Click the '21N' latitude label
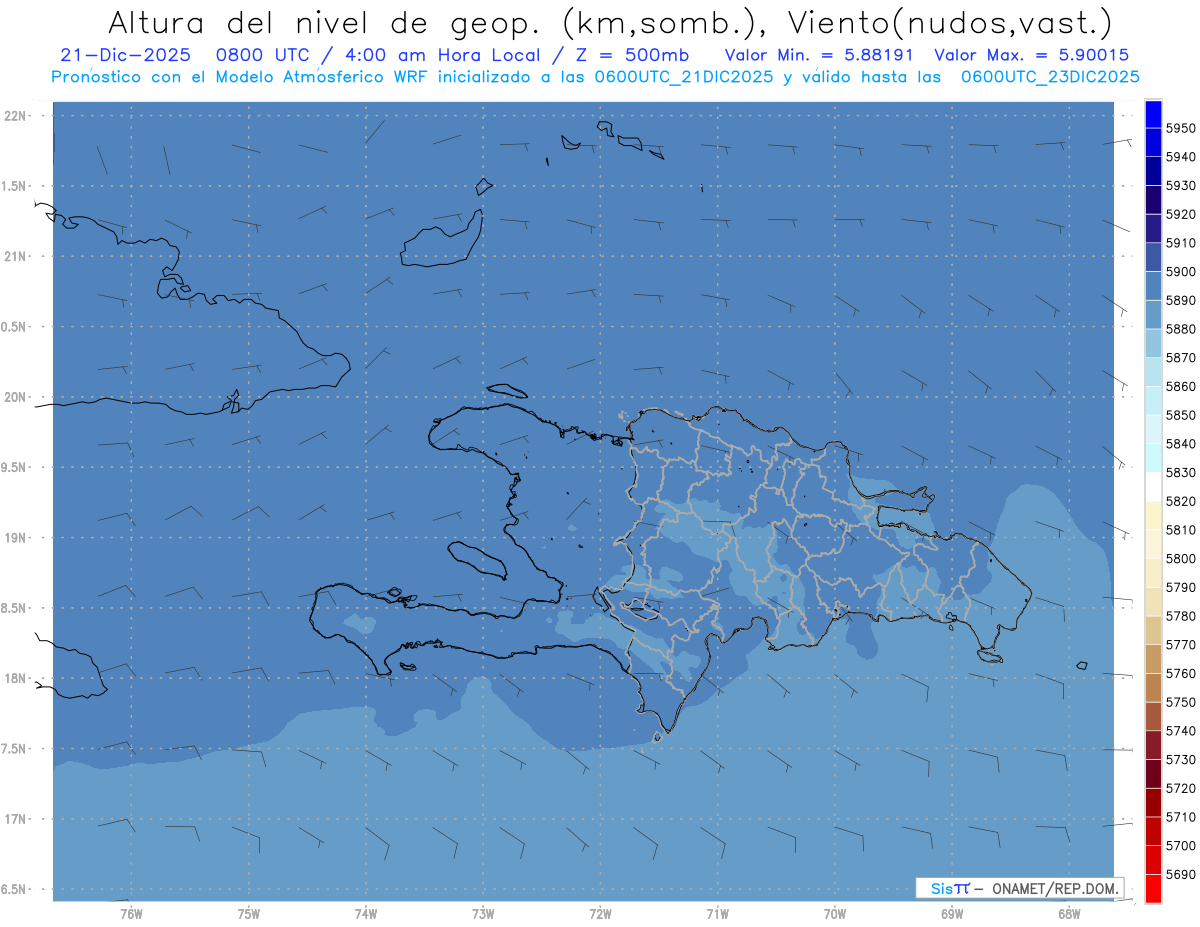This screenshot has width=1200, height=927. coord(17,257)
